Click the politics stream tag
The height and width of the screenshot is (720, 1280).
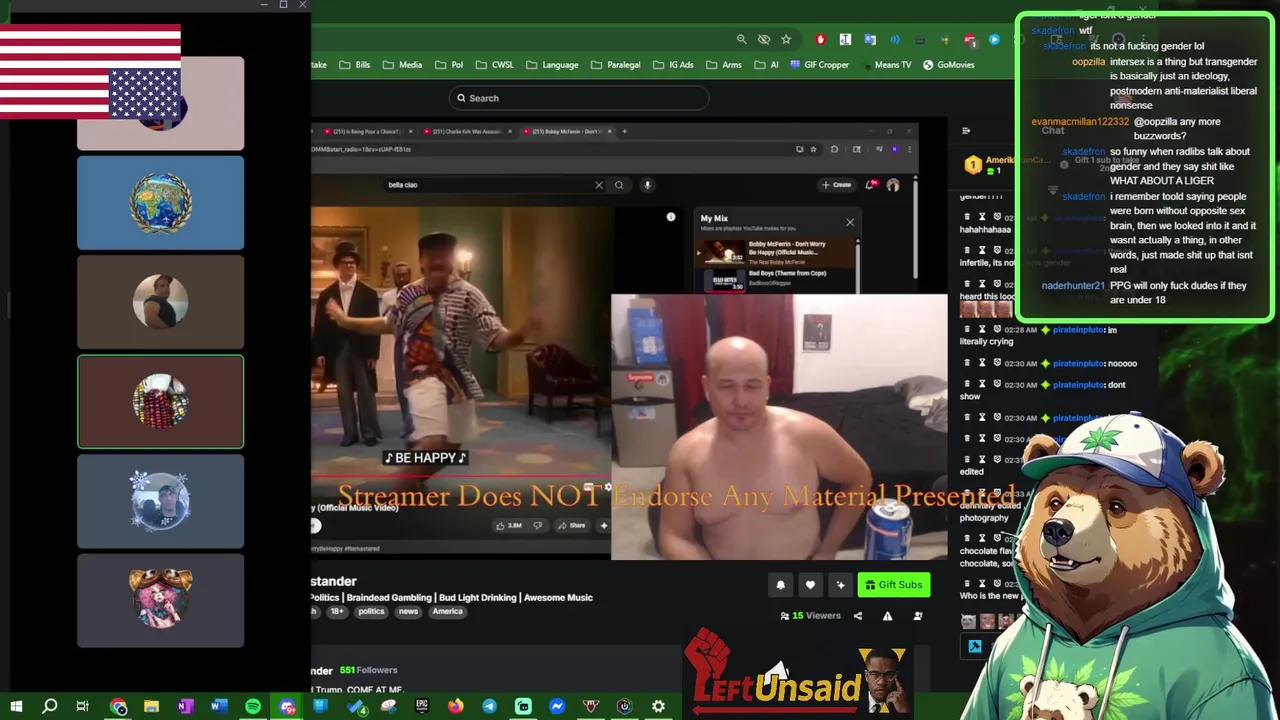pyautogui.click(x=371, y=612)
